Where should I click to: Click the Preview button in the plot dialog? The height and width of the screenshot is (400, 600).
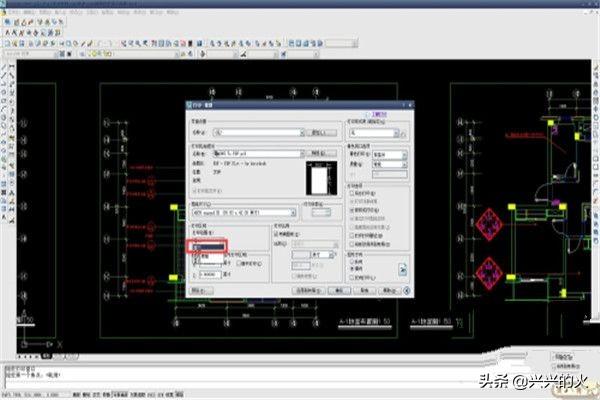point(202,291)
